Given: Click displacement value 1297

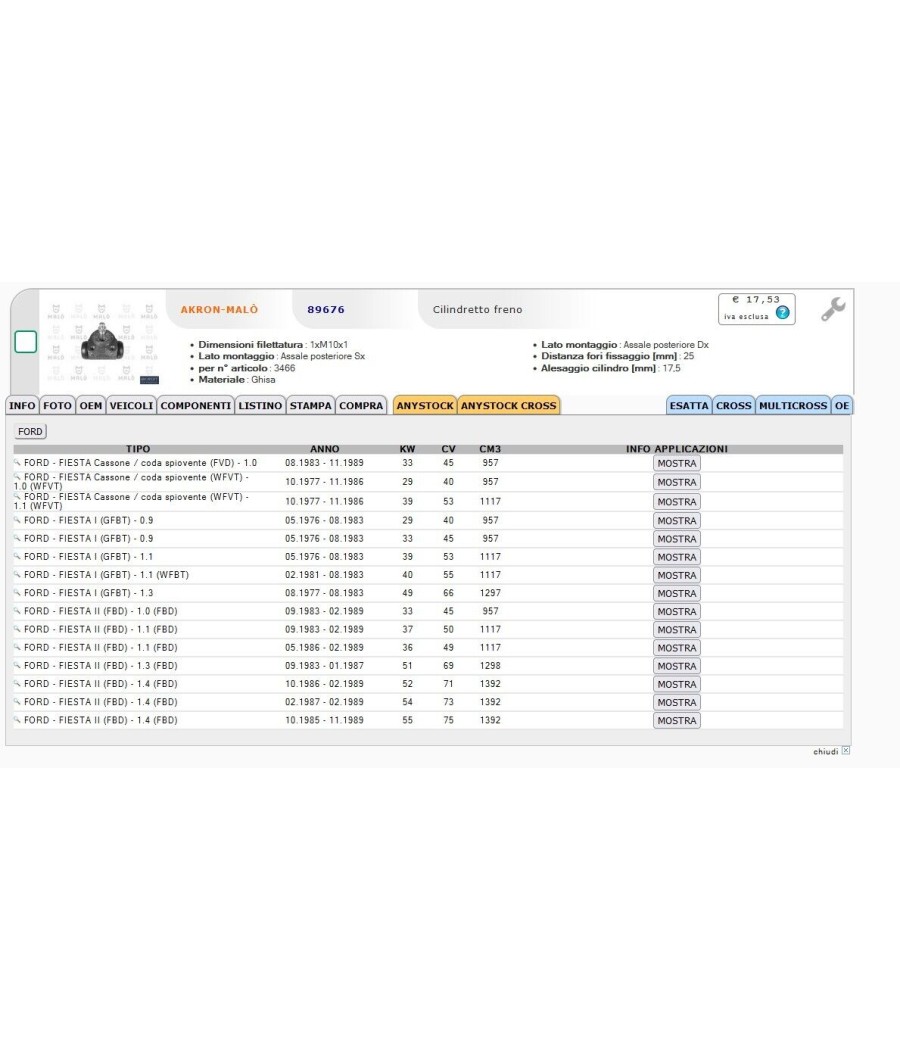Looking at the screenshot, I should pyautogui.click(x=490, y=593).
